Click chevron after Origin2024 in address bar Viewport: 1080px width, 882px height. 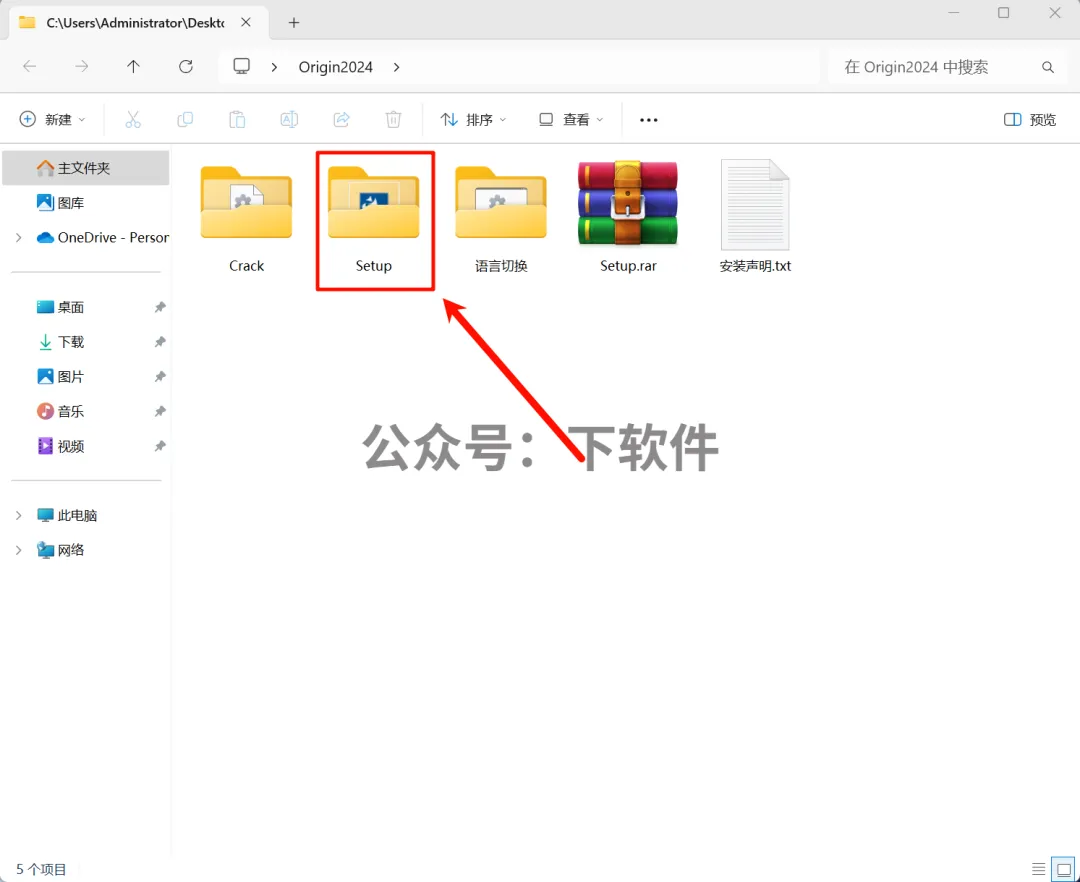click(397, 67)
